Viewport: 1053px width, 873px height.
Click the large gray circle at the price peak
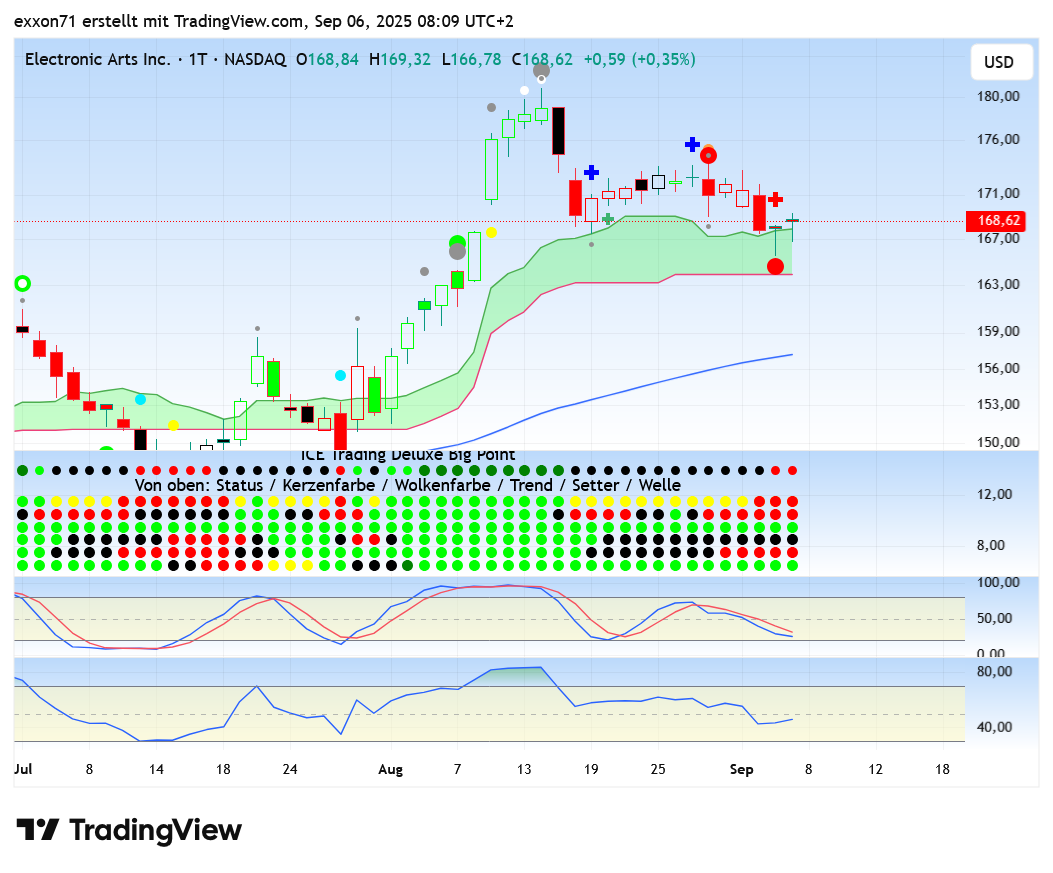[541, 69]
